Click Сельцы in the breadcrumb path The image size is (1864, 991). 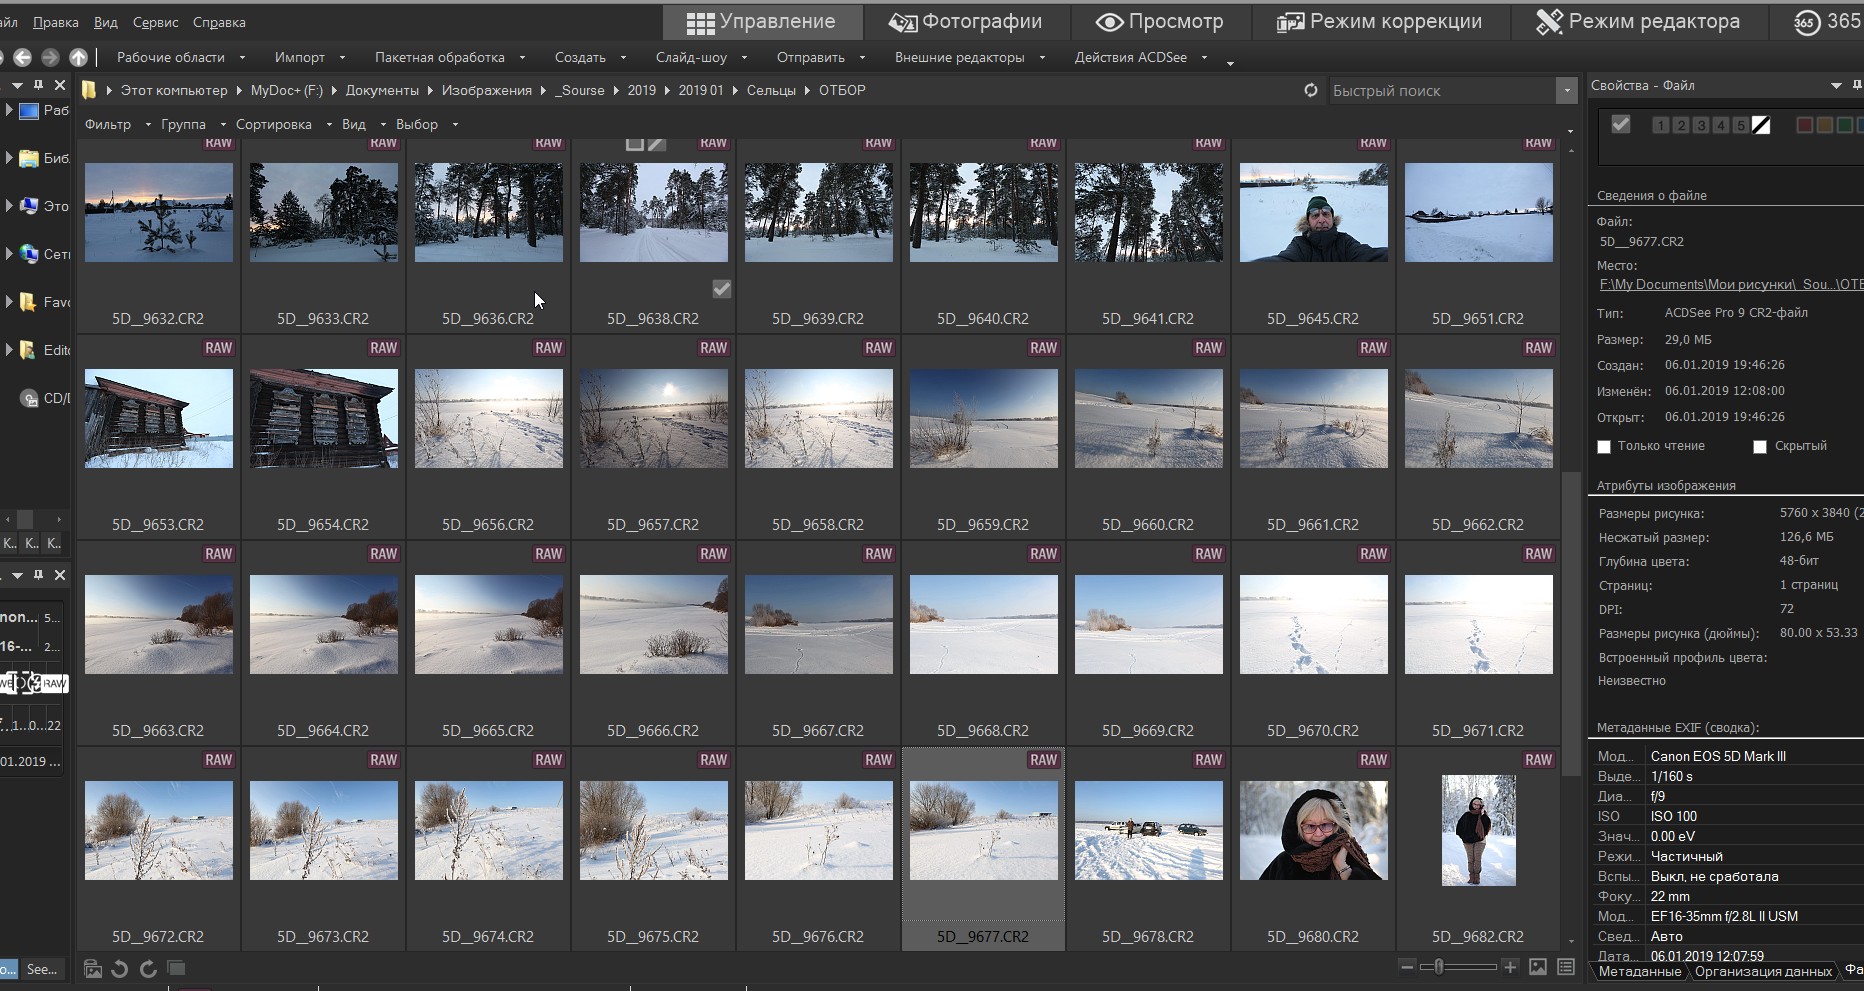771,90
